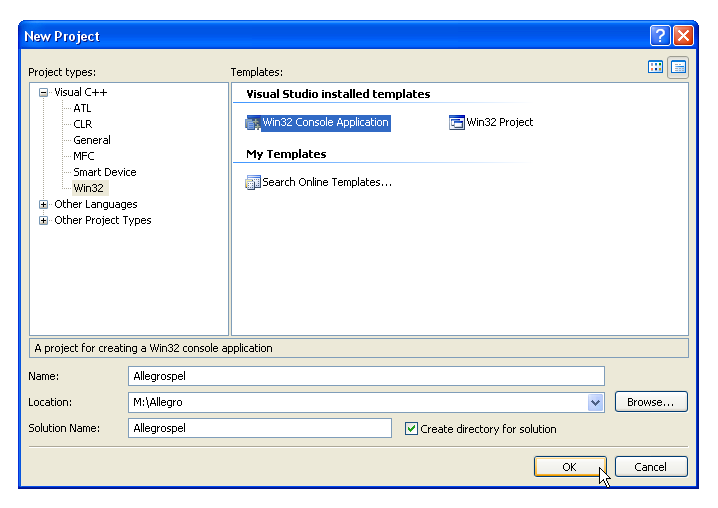Toggle Create directory for solution checkbox
The image size is (718, 508).
click(411, 429)
